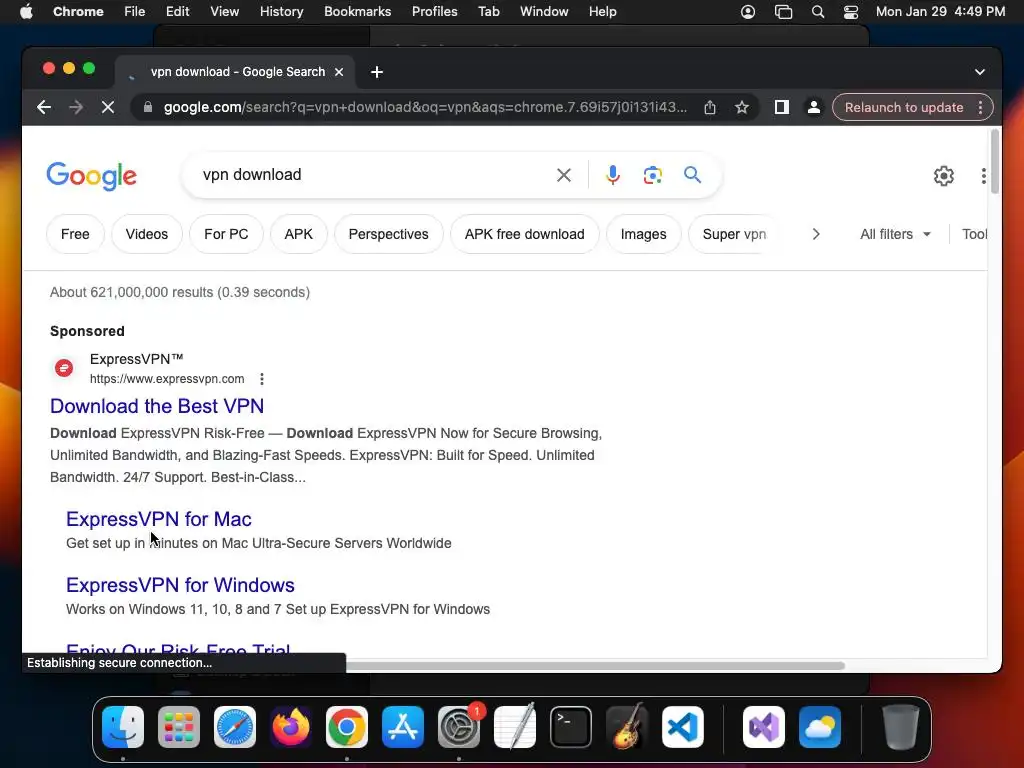Click the Chrome address bar URL
1024x768 pixels.
(x=424, y=107)
